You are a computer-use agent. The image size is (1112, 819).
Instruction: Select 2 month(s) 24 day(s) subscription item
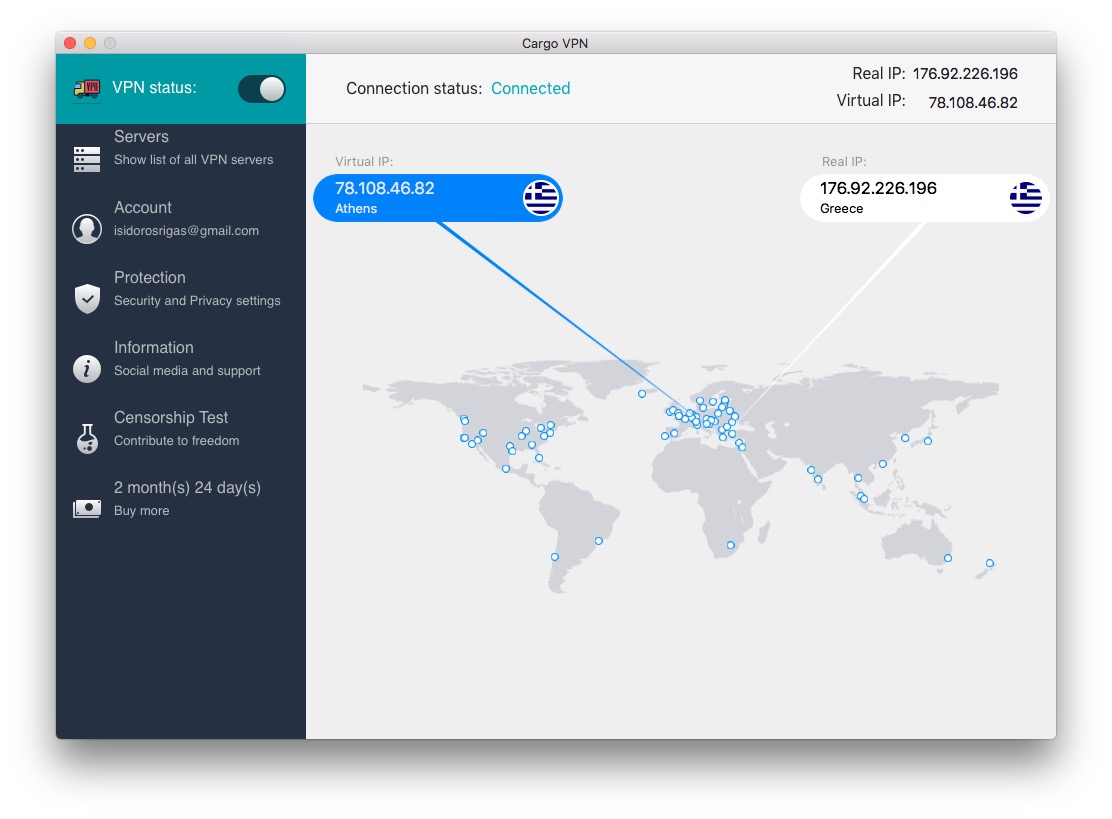181,498
